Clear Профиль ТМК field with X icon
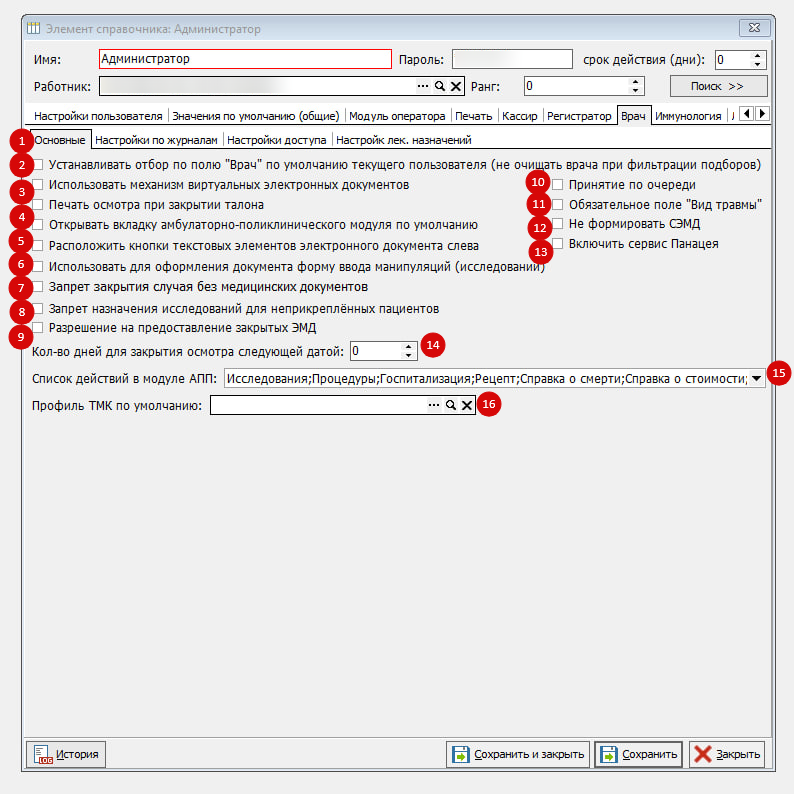The height and width of the screenshot is (794, 794). point(467,405)
